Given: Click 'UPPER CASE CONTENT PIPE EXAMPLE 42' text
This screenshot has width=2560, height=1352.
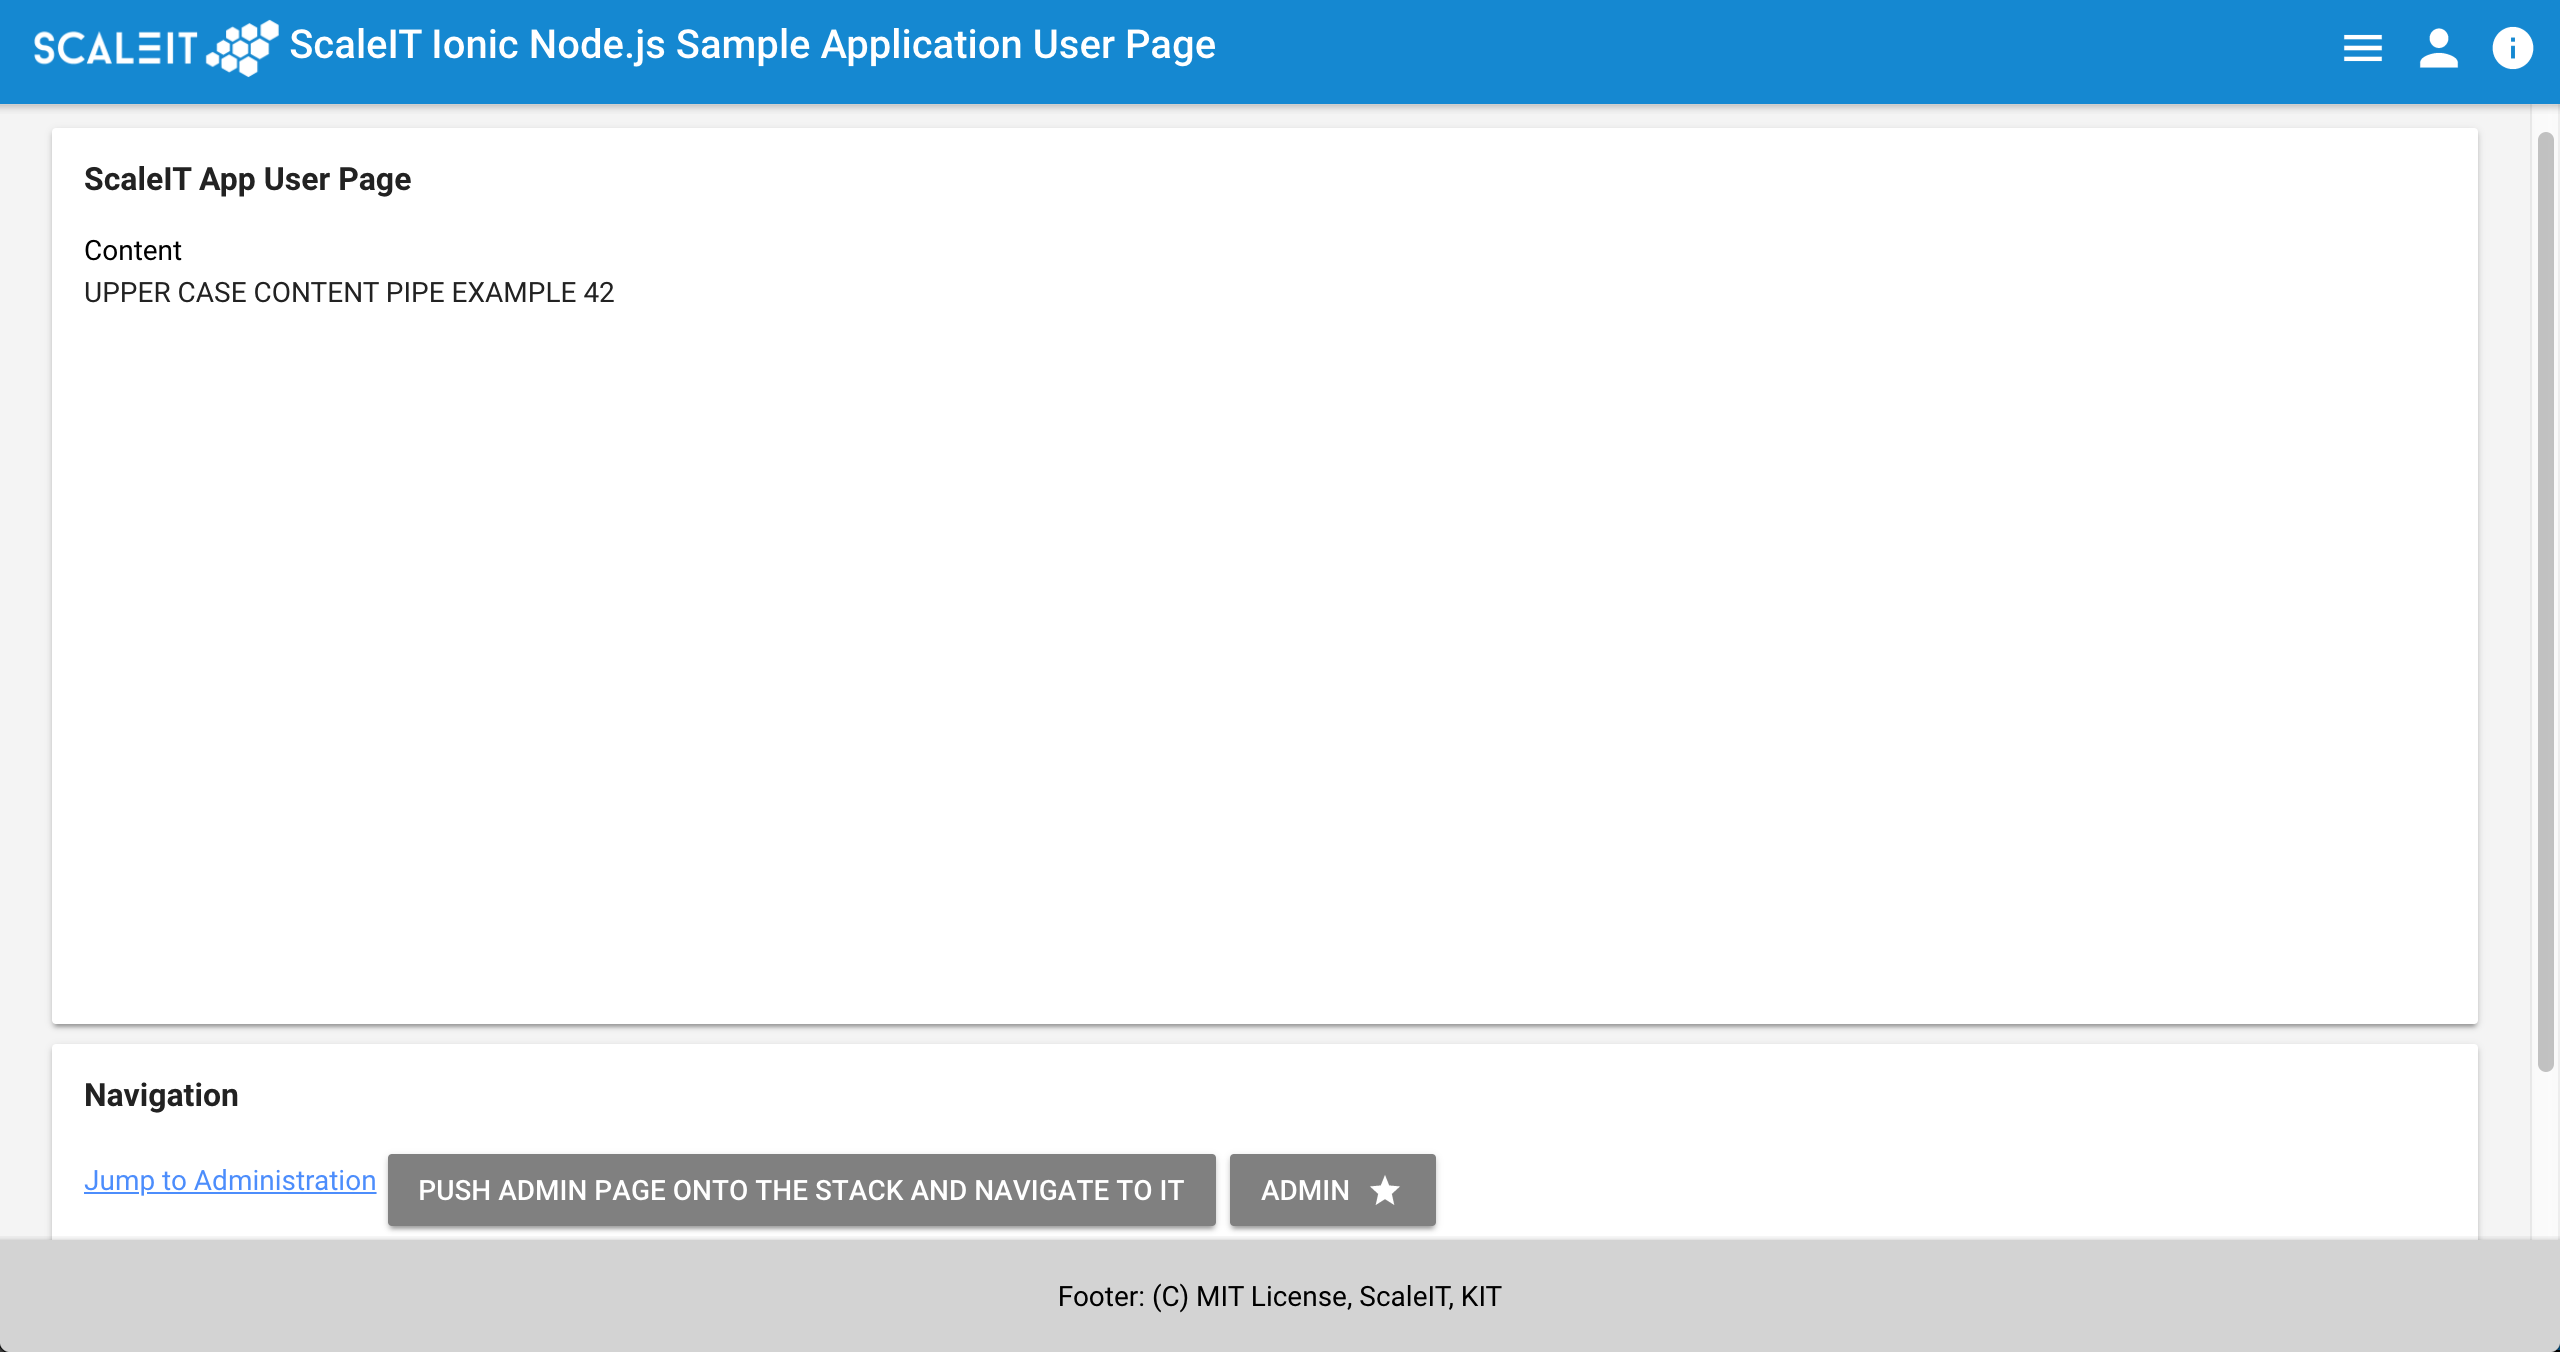Looking at the screenshot, I should [349, 292].
